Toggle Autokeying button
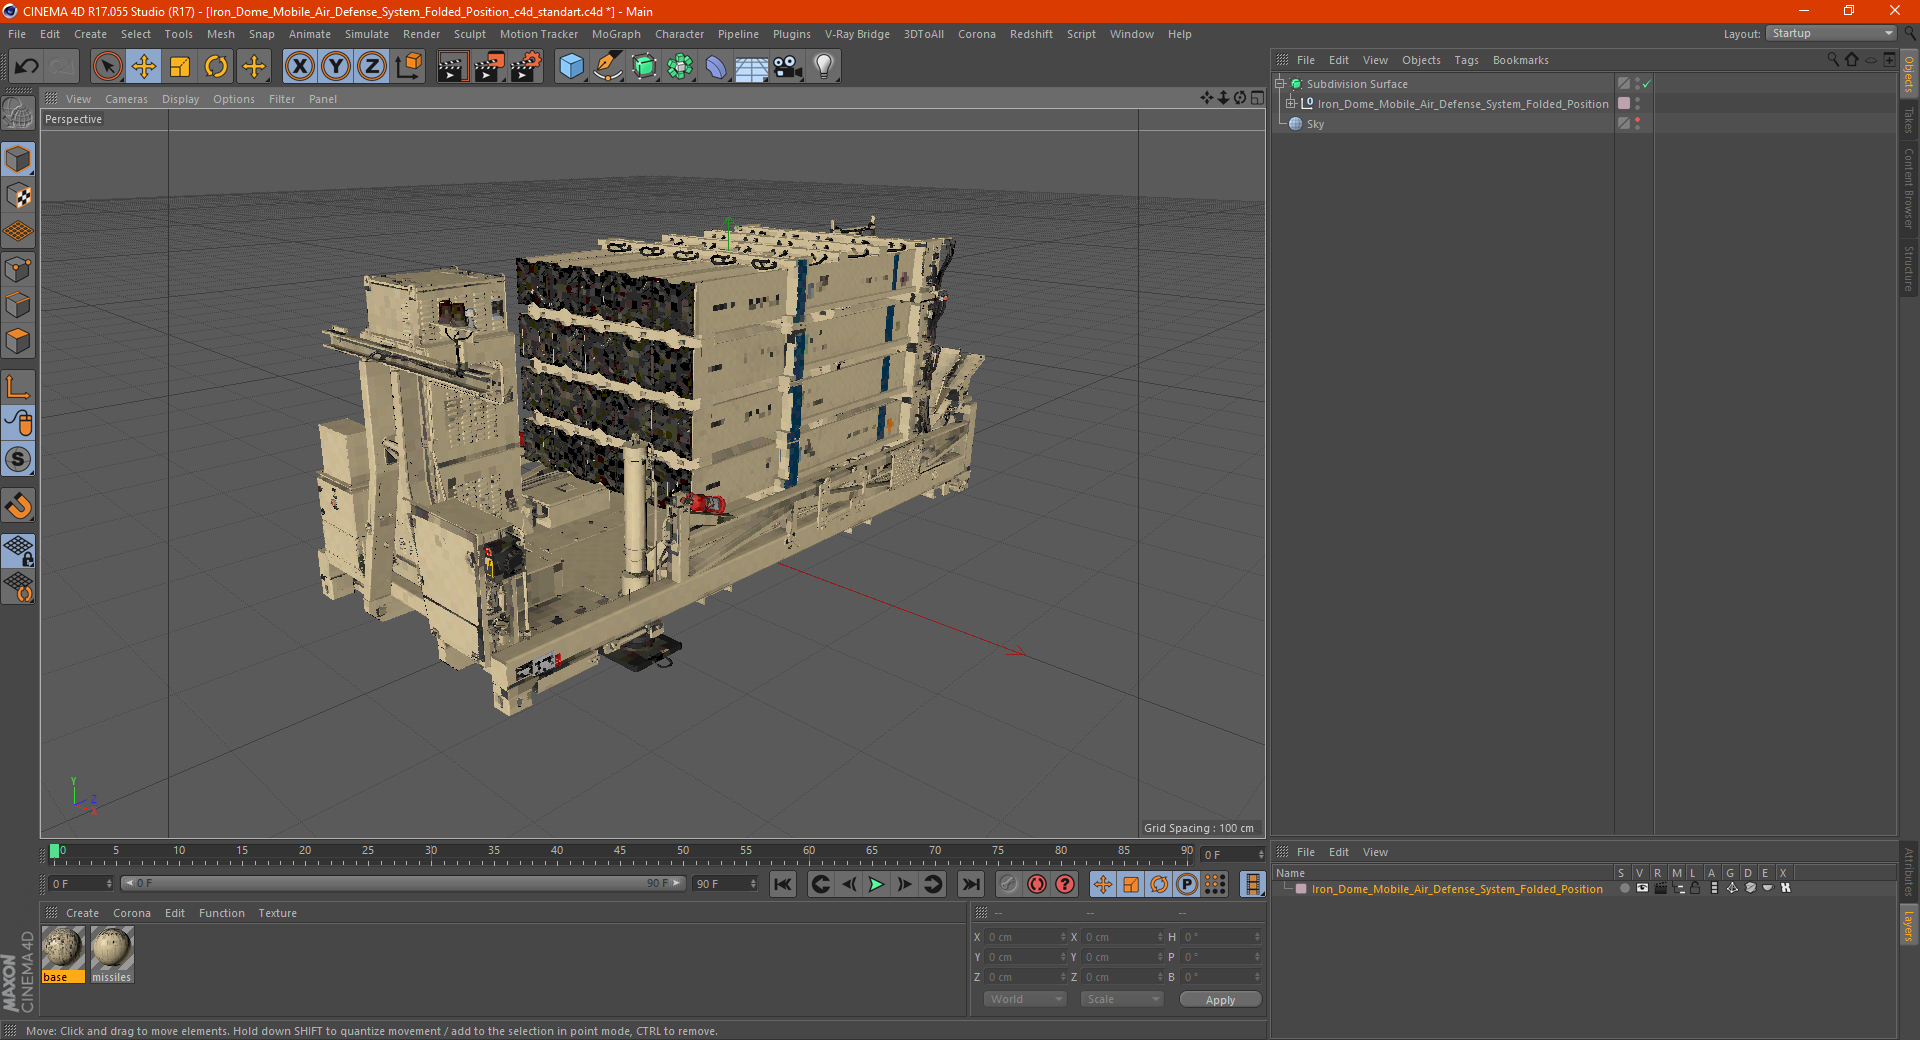 point(1036,884)
